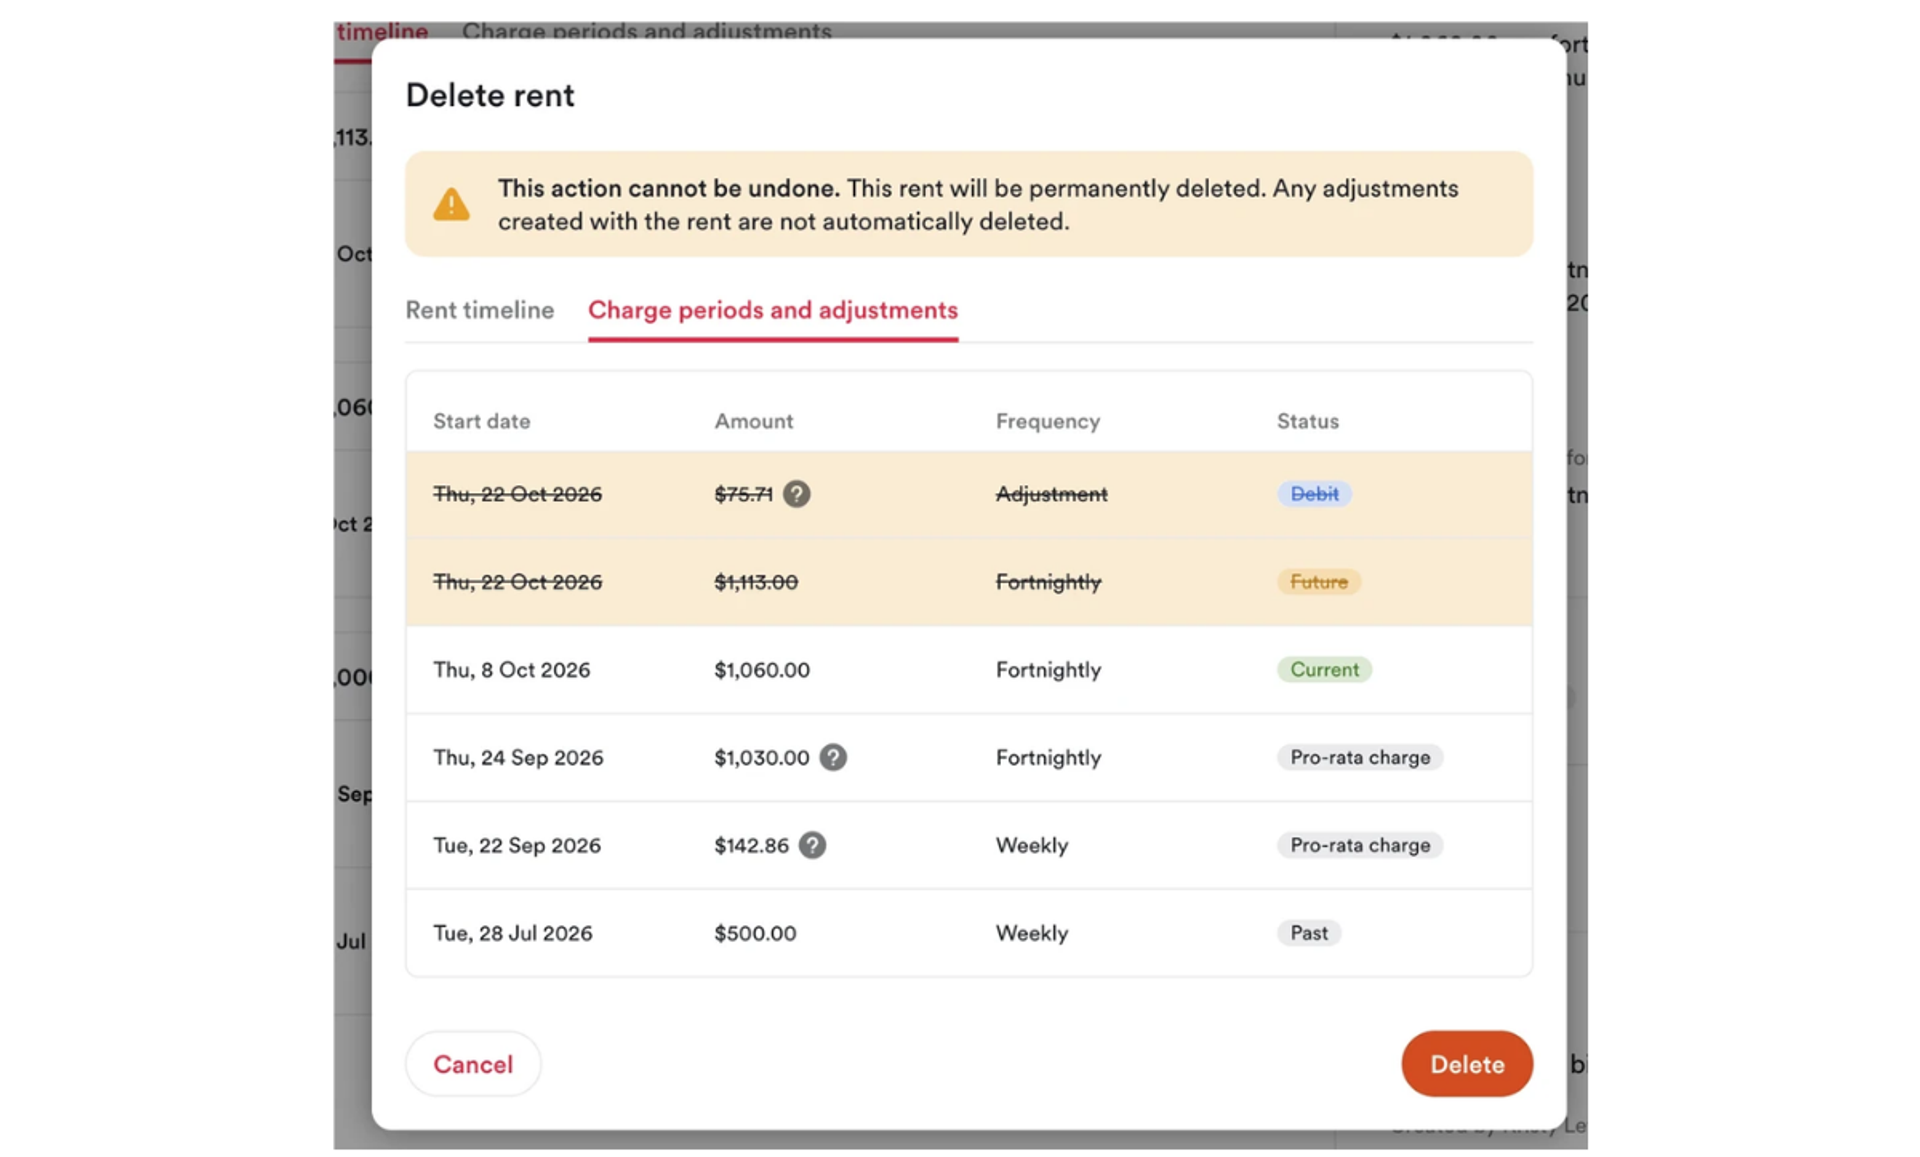Click the Frequency column header

pos(1047,421)
